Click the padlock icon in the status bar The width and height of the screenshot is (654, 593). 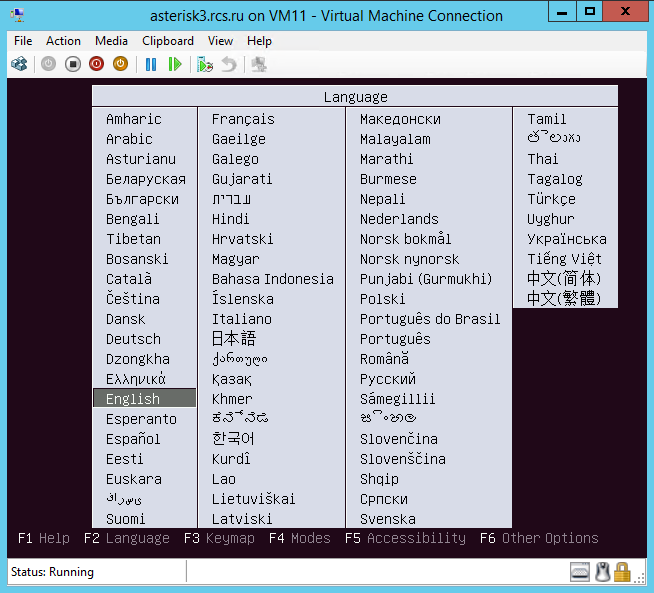[622, 572]
